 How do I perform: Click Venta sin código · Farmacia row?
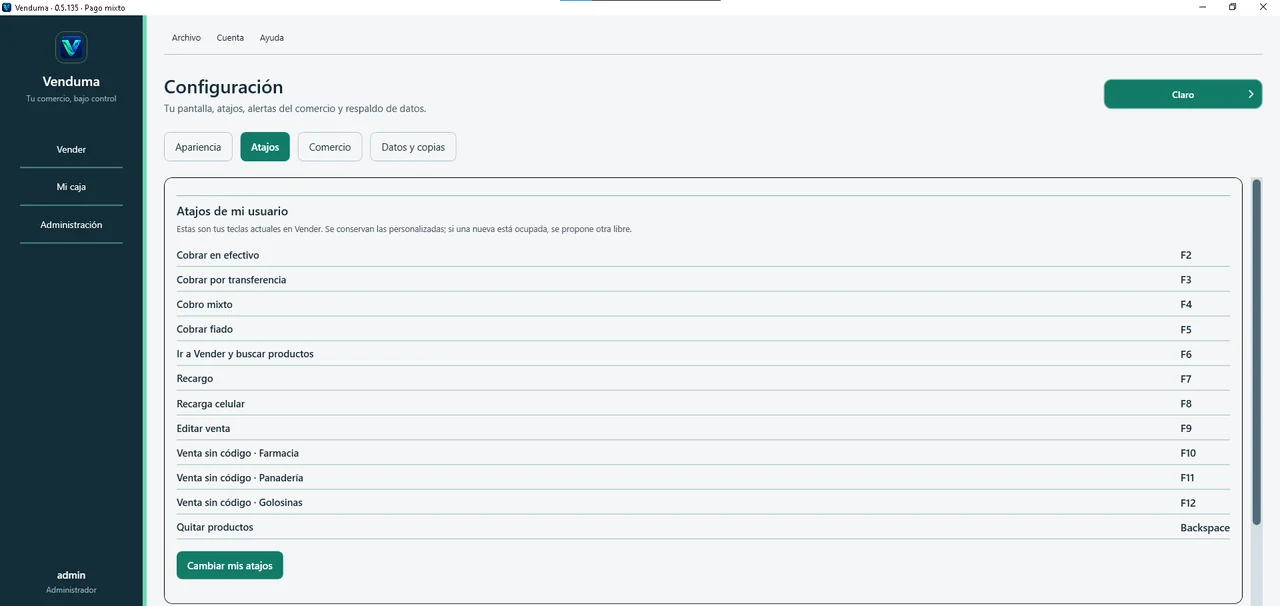coord(703,453)
